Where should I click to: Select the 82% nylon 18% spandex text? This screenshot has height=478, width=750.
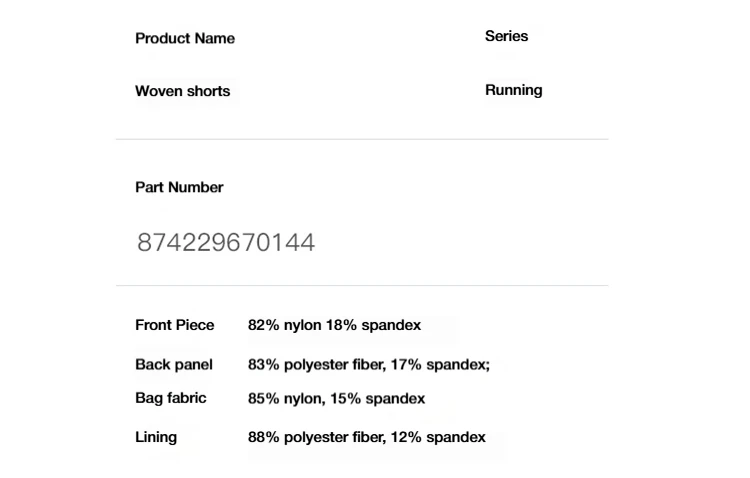tap(334, 325)
